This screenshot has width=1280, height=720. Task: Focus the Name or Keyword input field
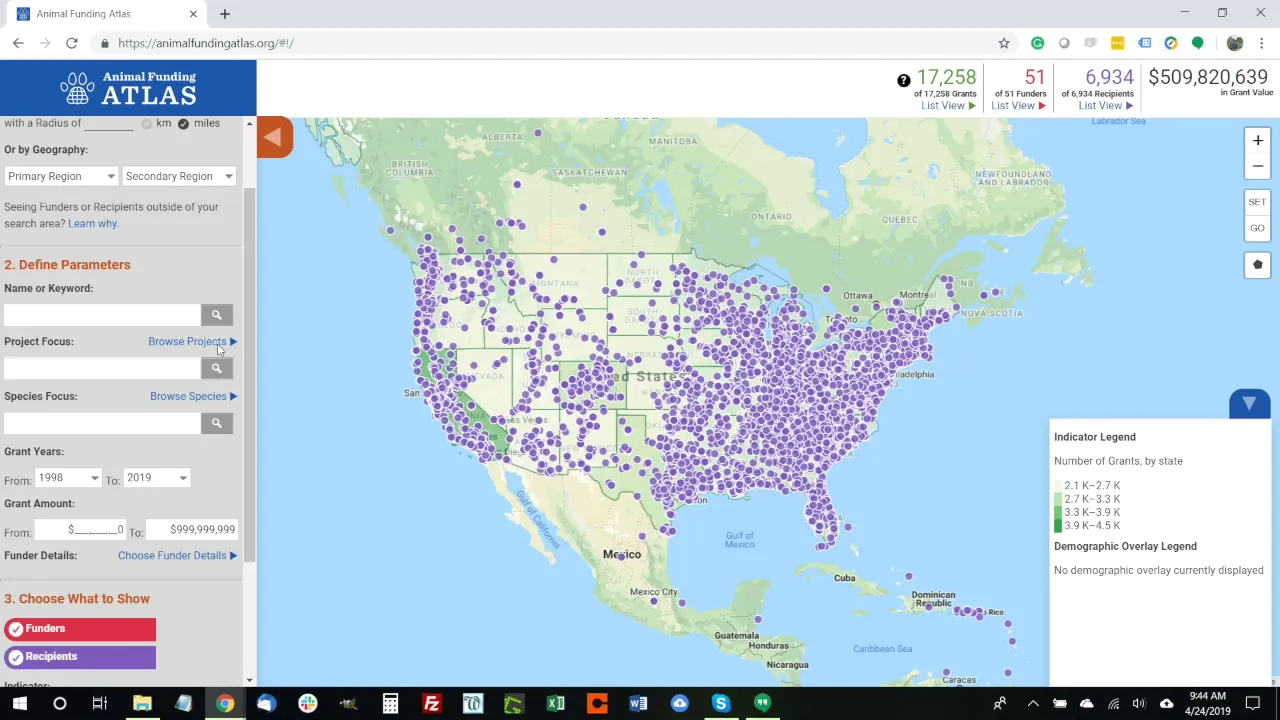102,315
